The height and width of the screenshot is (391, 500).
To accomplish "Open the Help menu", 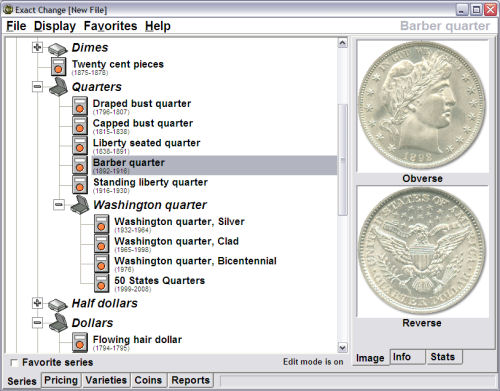I will coord(158,26).
